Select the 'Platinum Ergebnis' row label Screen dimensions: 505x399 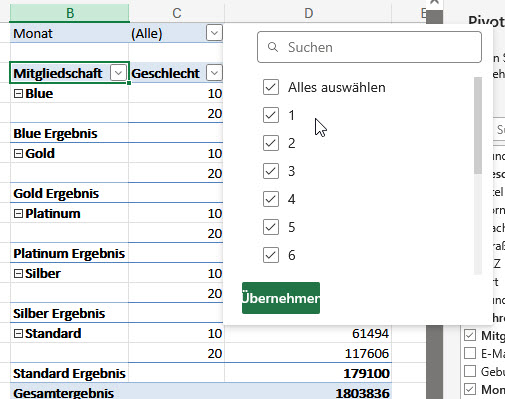click(x=69, y=254)
